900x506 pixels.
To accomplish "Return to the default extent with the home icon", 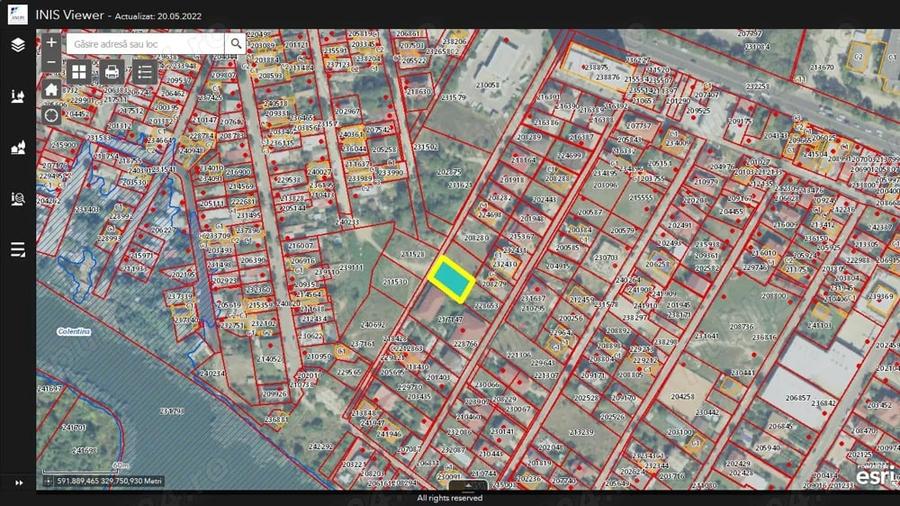I will 51,89.
